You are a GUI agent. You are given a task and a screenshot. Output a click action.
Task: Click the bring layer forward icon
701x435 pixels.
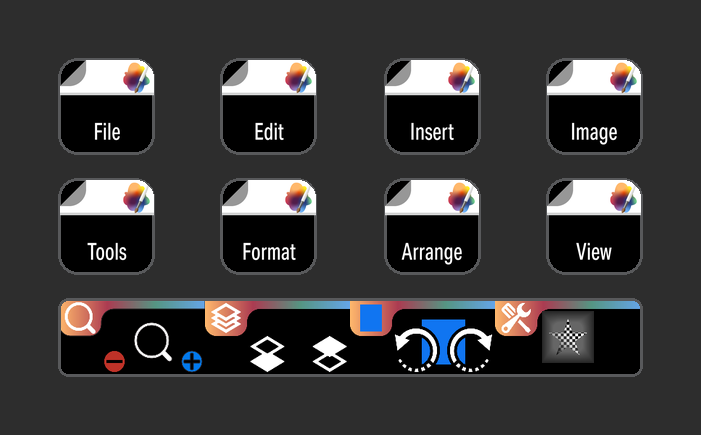click(329, 354)
